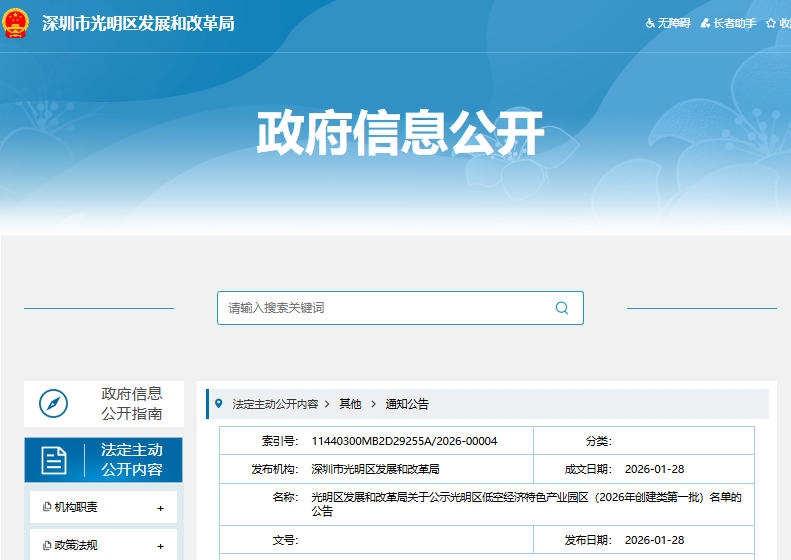Click the national emblem logo
Image resolution: width=791 pixels, height=560 pixels.
[15, 23]
